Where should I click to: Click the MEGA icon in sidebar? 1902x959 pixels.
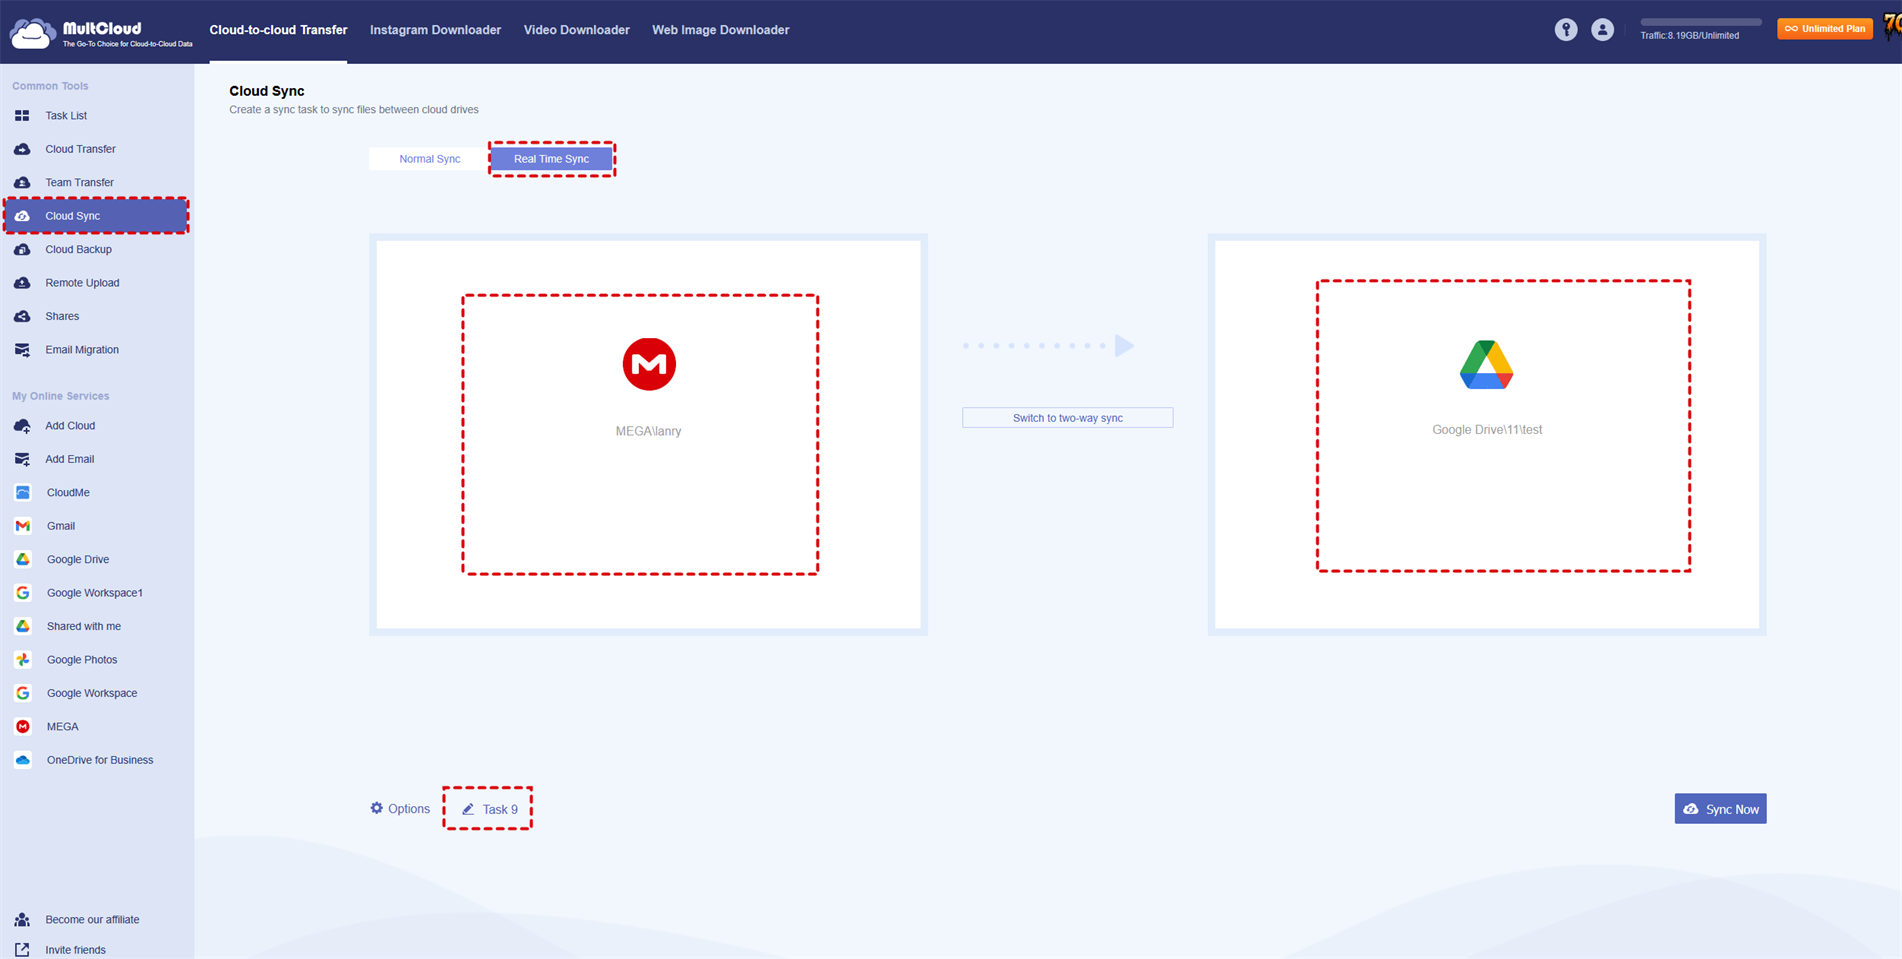[23, 727]
